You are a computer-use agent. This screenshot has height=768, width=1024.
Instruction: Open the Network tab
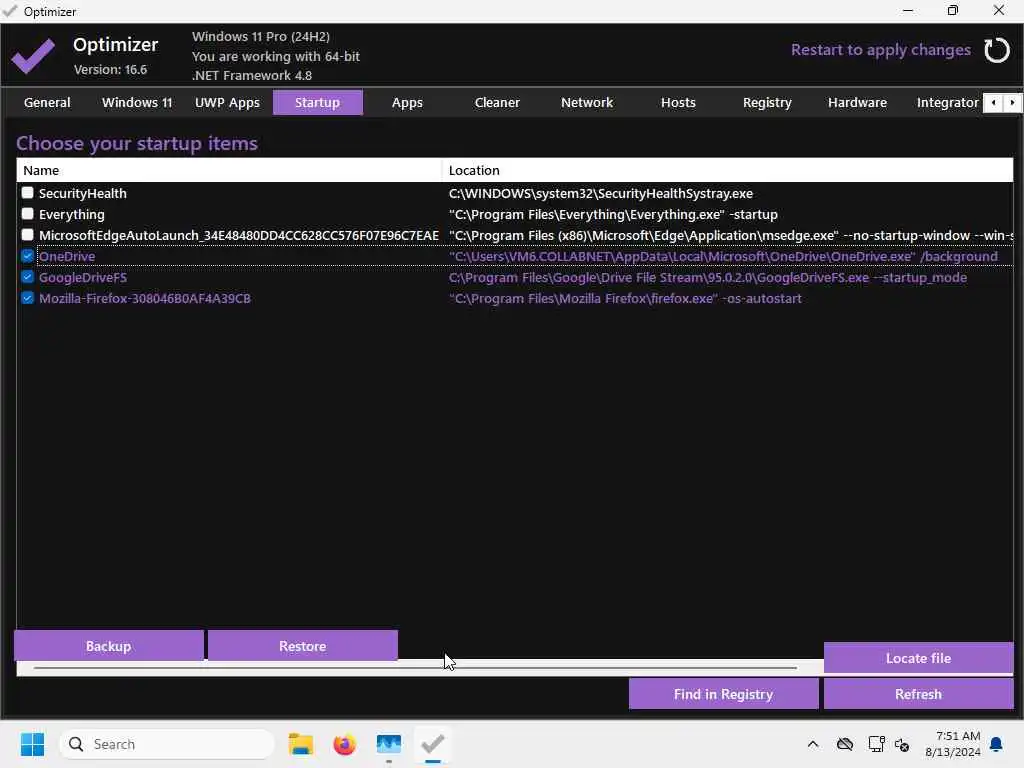click(587, 103)
